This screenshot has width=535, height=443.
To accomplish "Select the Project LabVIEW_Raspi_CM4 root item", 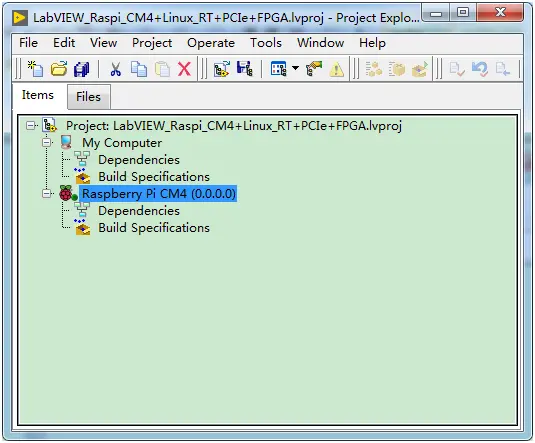I will point(234,126).
